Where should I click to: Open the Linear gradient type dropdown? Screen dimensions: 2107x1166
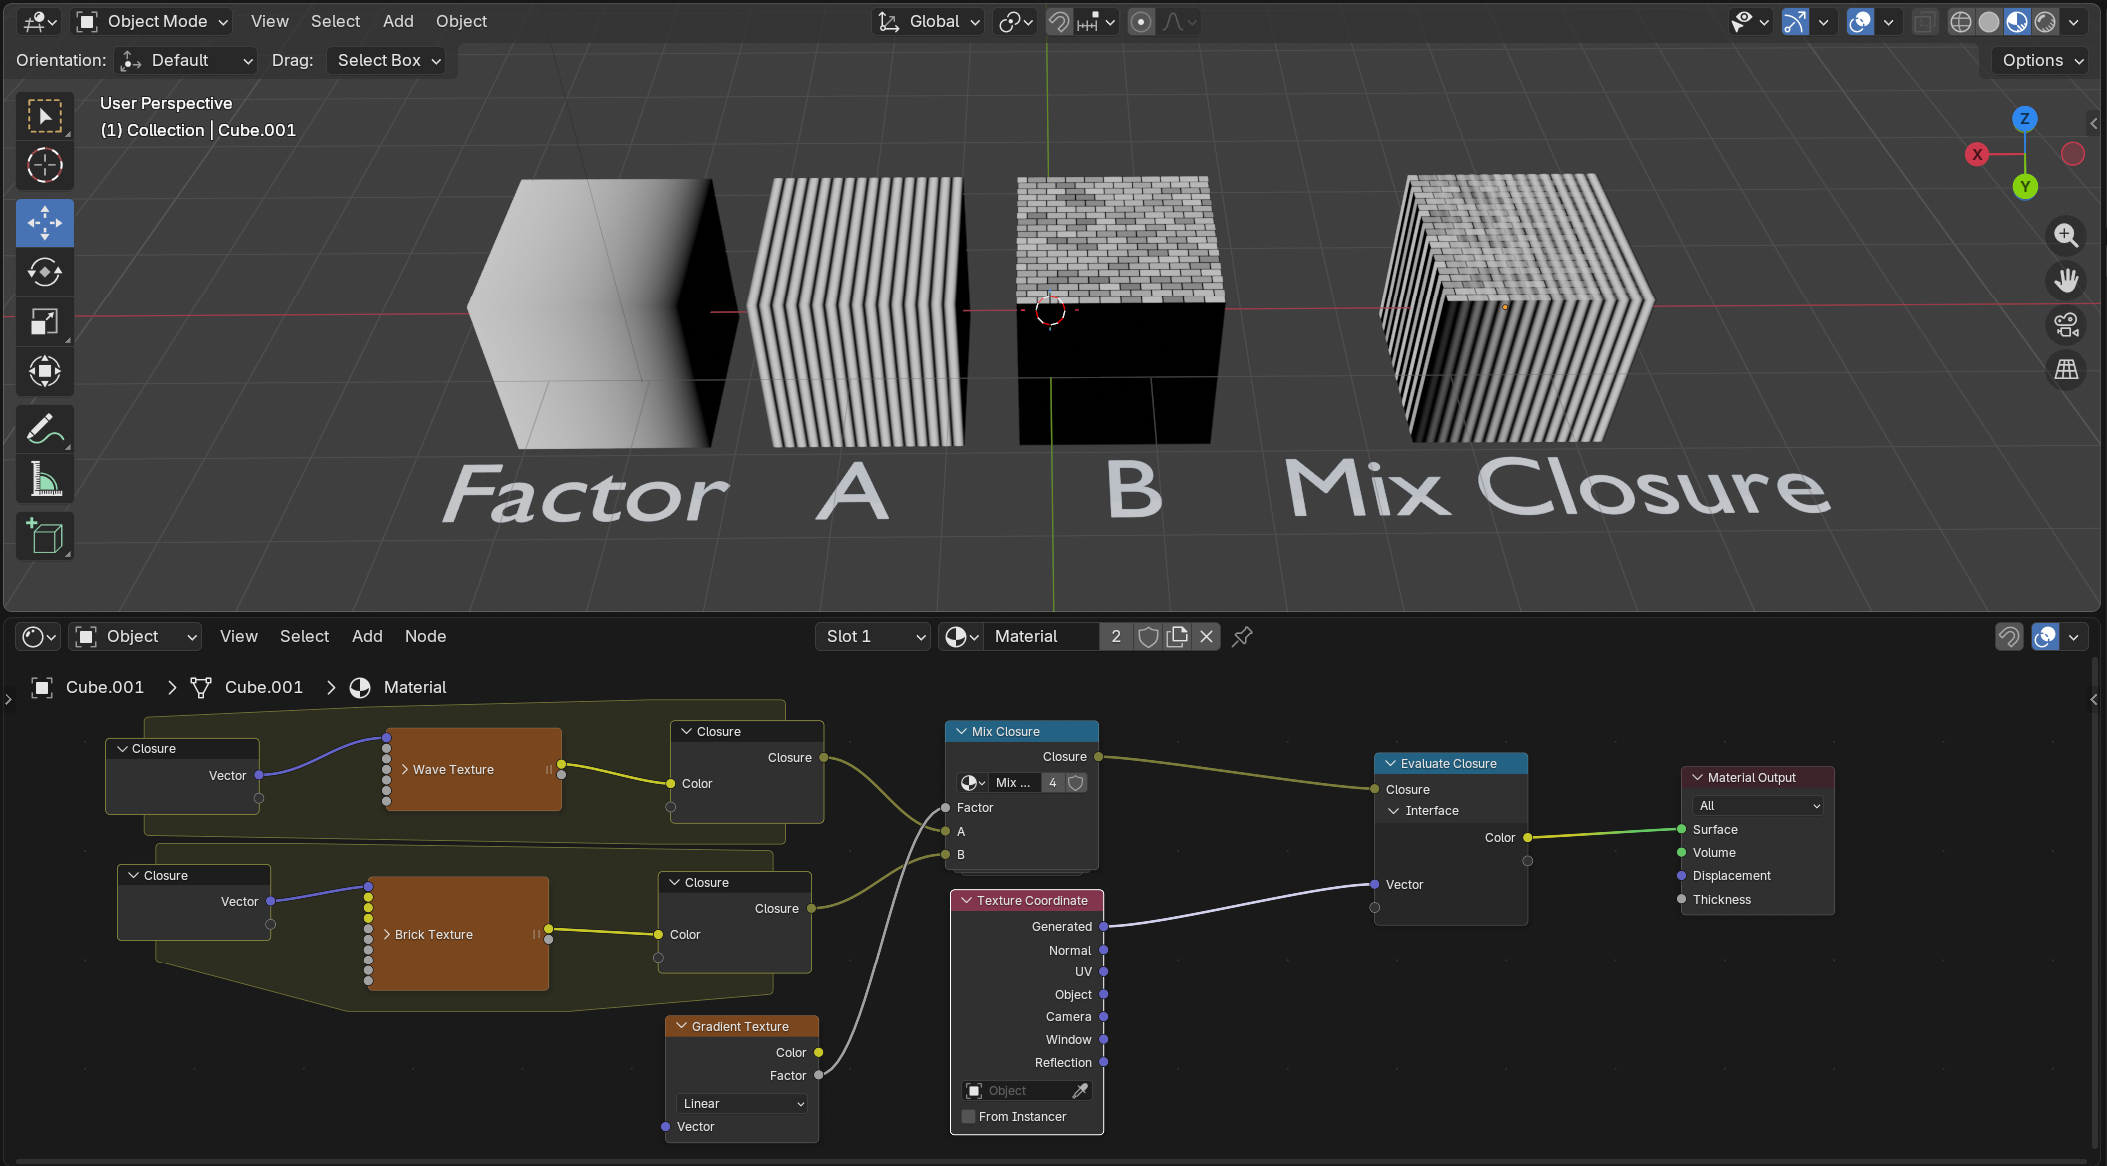tap(742, 1104)
